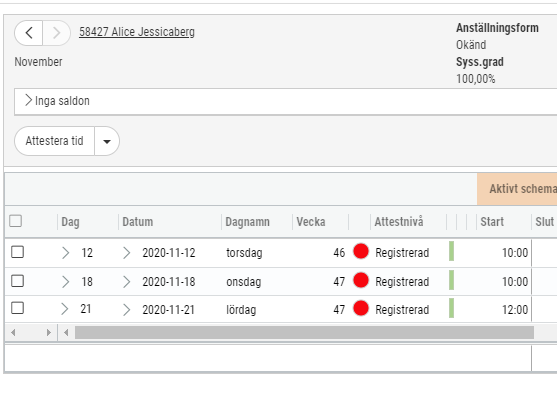Screen dimensions: 557x405
Task: Go to next employee with right arrow
Action: pyautogui.click(x=56, y=33)
